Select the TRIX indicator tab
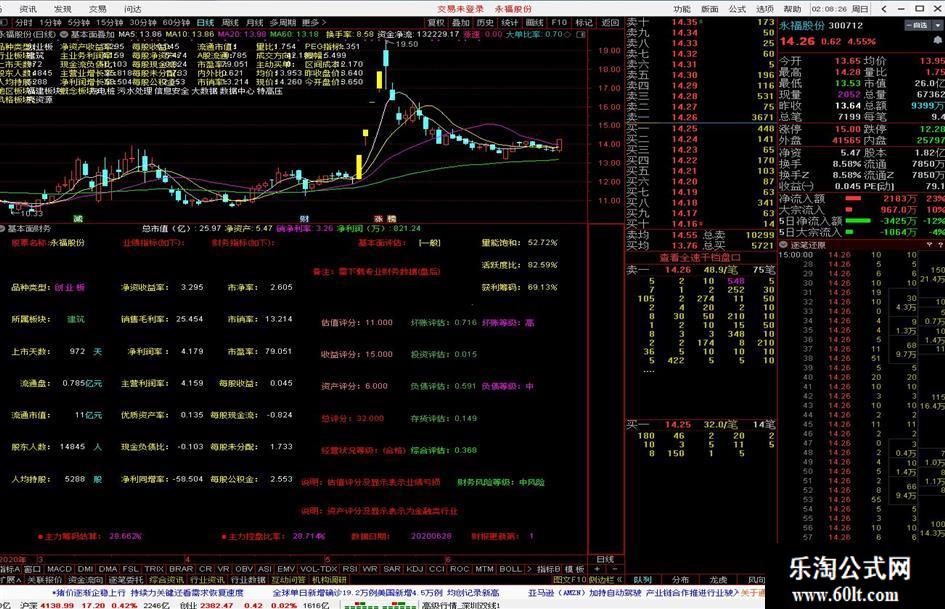Viewport: 945px width, 609px height. click(154, 569)
